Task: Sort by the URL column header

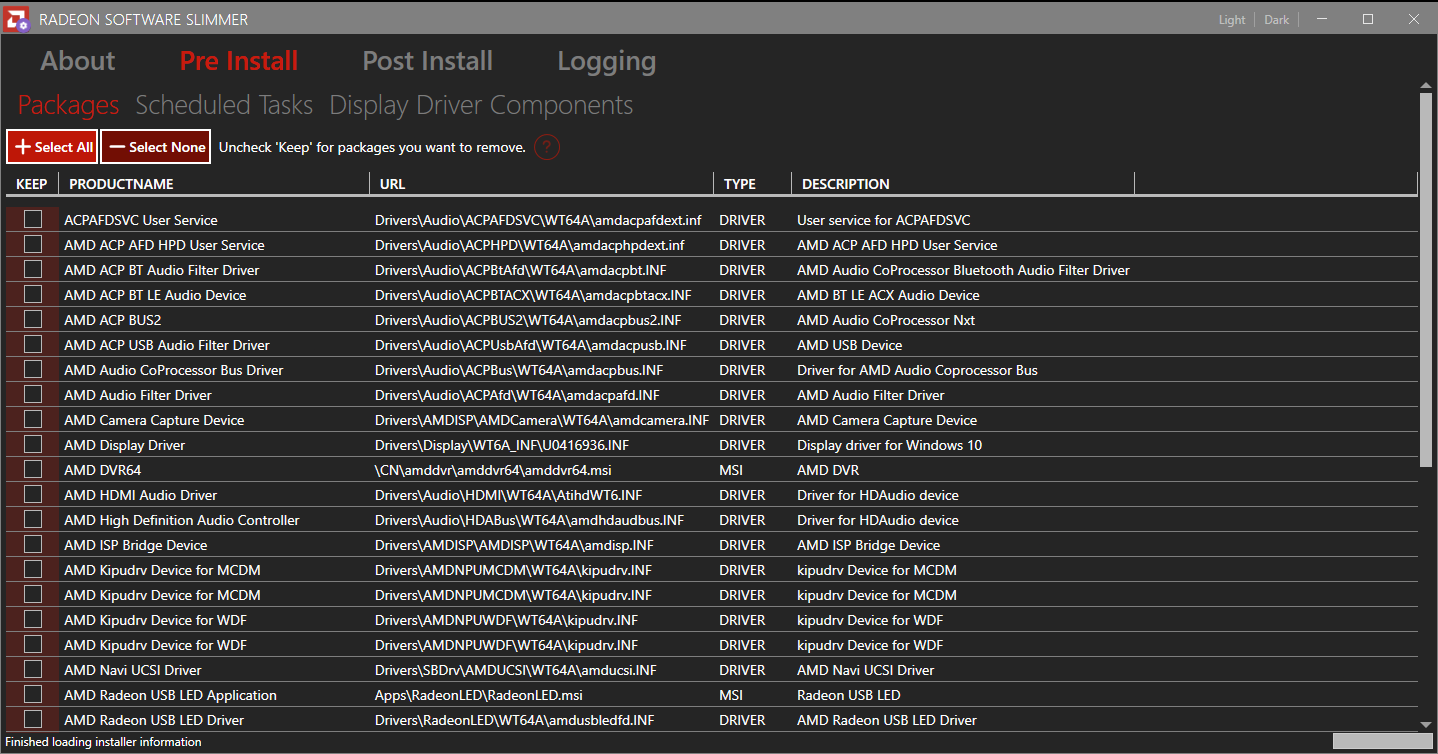Action: pos(541,184)
